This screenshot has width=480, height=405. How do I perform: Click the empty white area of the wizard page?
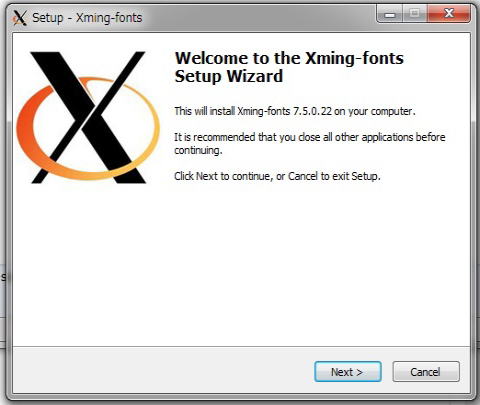(241, 267)
